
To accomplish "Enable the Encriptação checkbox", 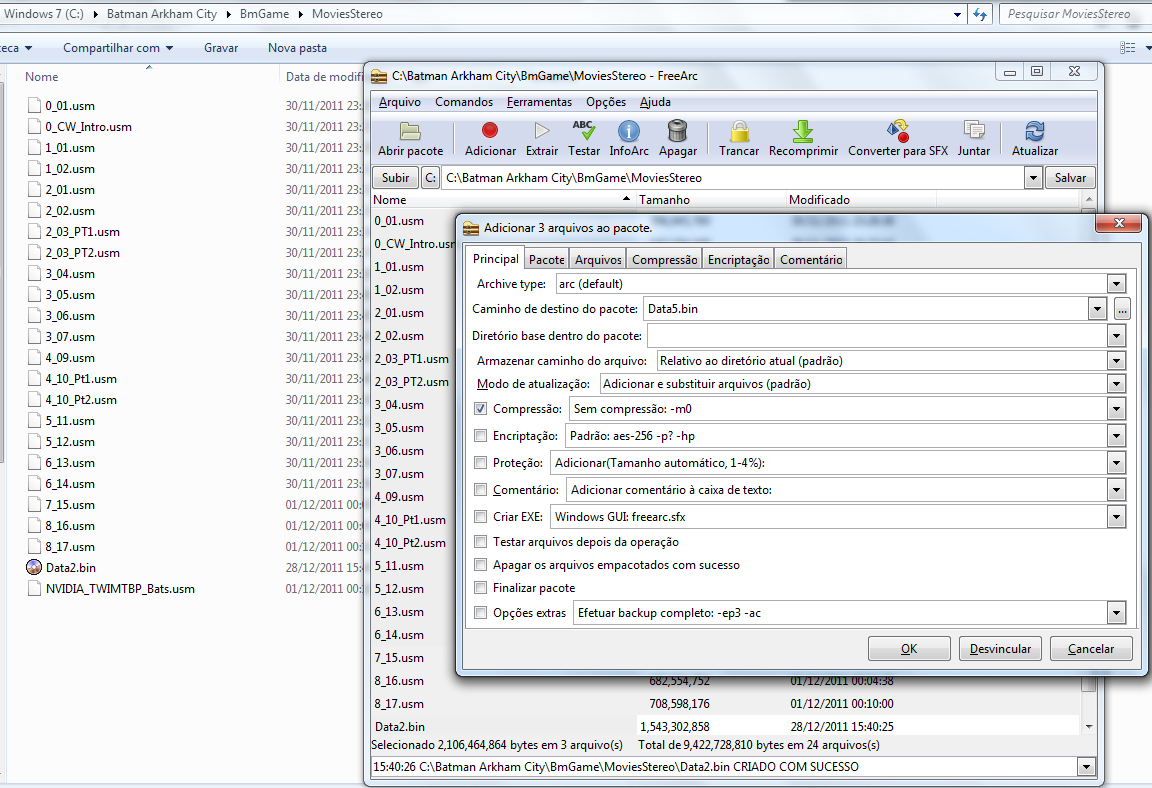I will [480, 435].
